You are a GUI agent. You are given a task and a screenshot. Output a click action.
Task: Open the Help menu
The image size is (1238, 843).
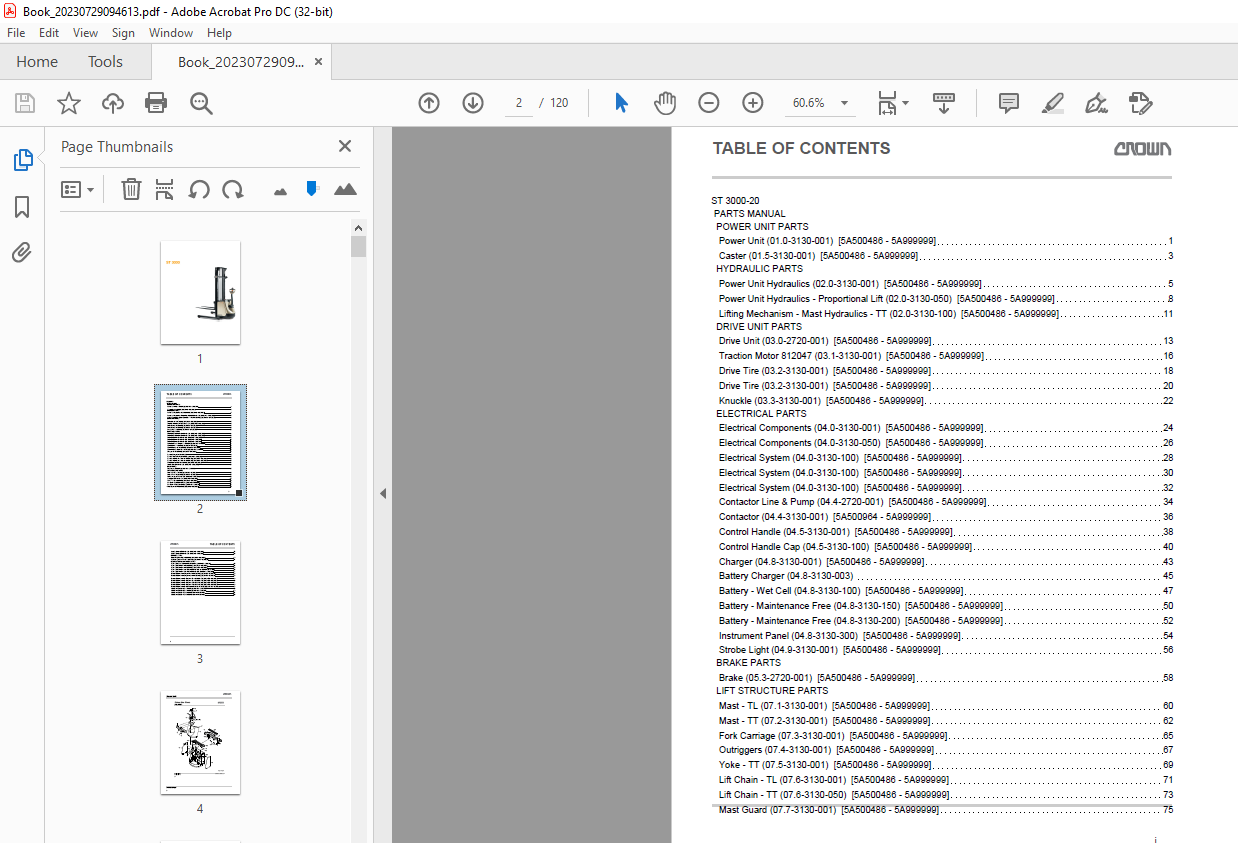(x=219, y=33)
